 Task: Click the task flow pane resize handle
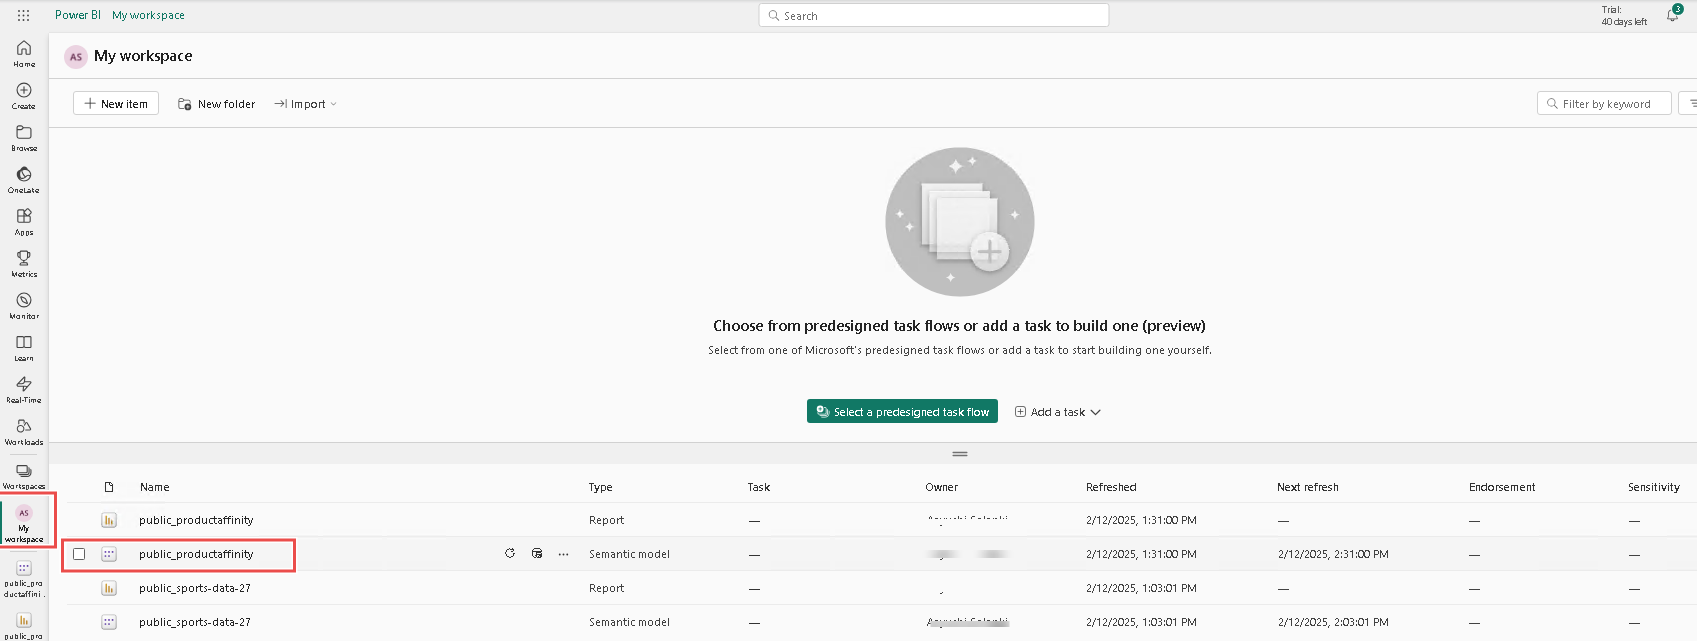tap(960, 454)
